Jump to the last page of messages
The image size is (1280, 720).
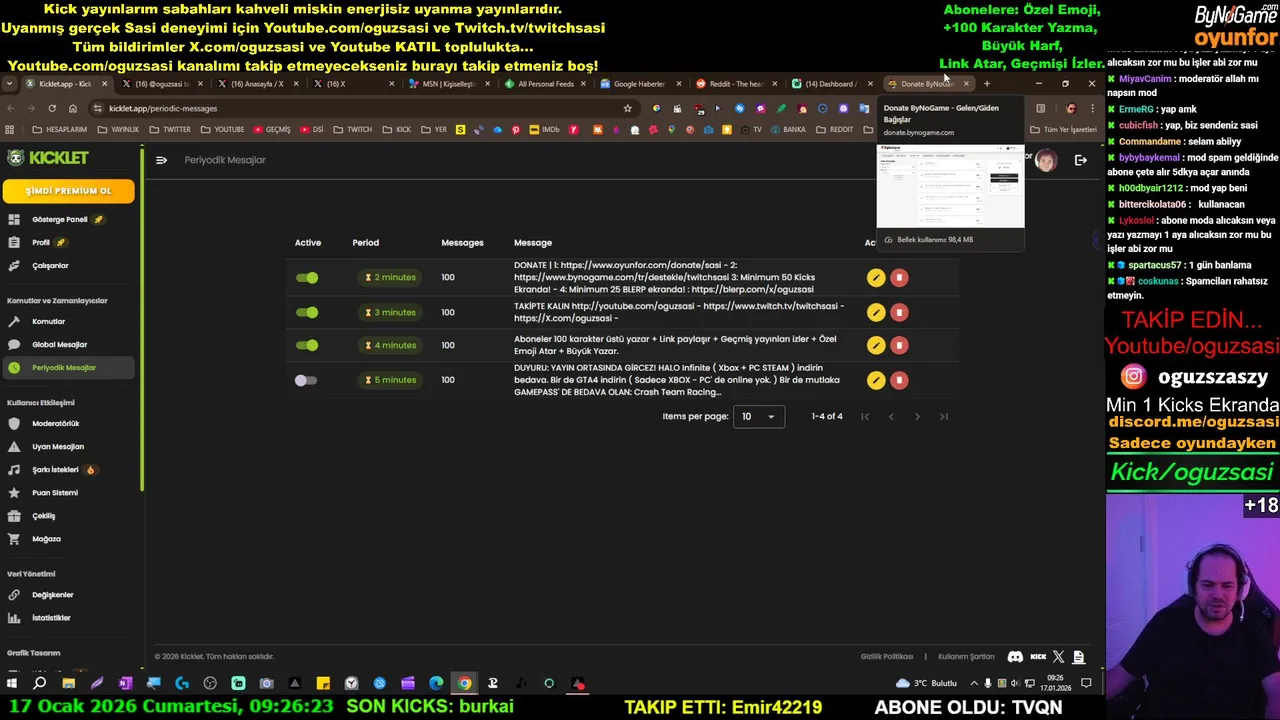pos(943,417)
